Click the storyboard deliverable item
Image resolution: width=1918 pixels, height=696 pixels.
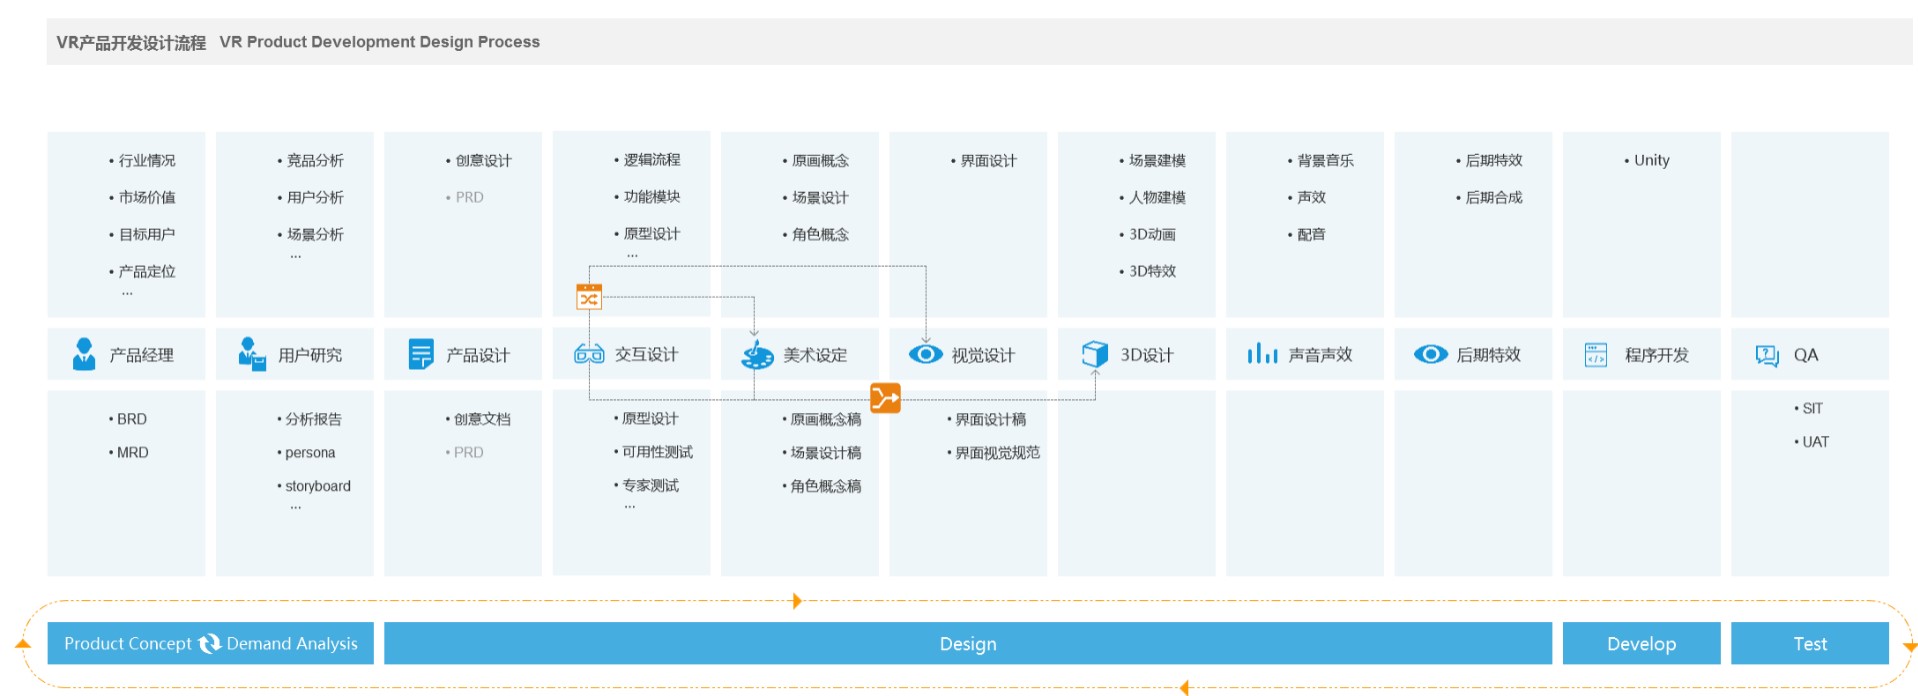point(314,486)
